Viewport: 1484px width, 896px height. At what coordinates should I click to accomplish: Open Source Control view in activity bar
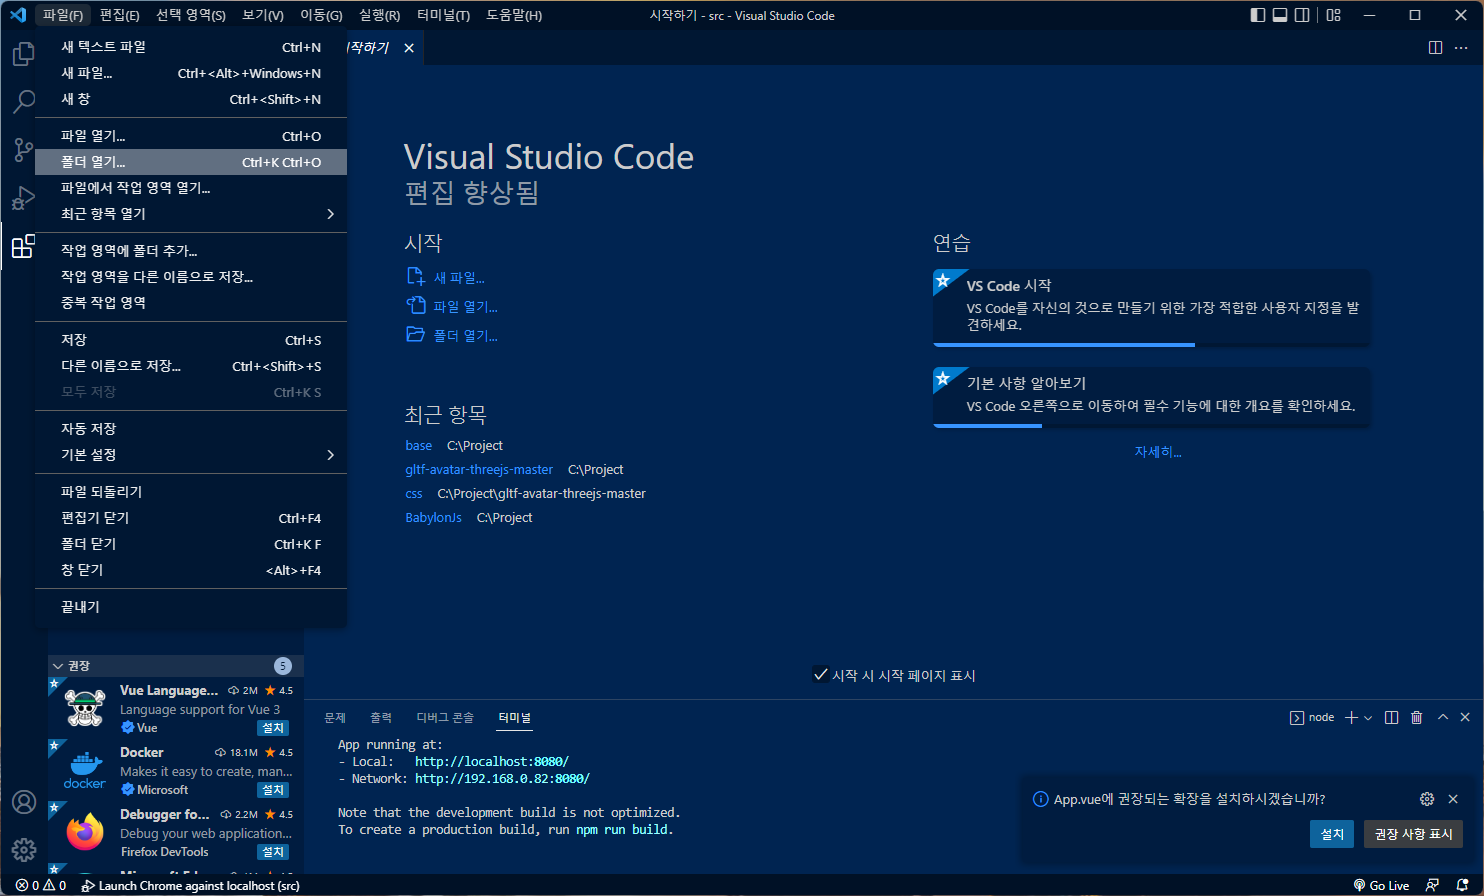(x=23, y=149)
